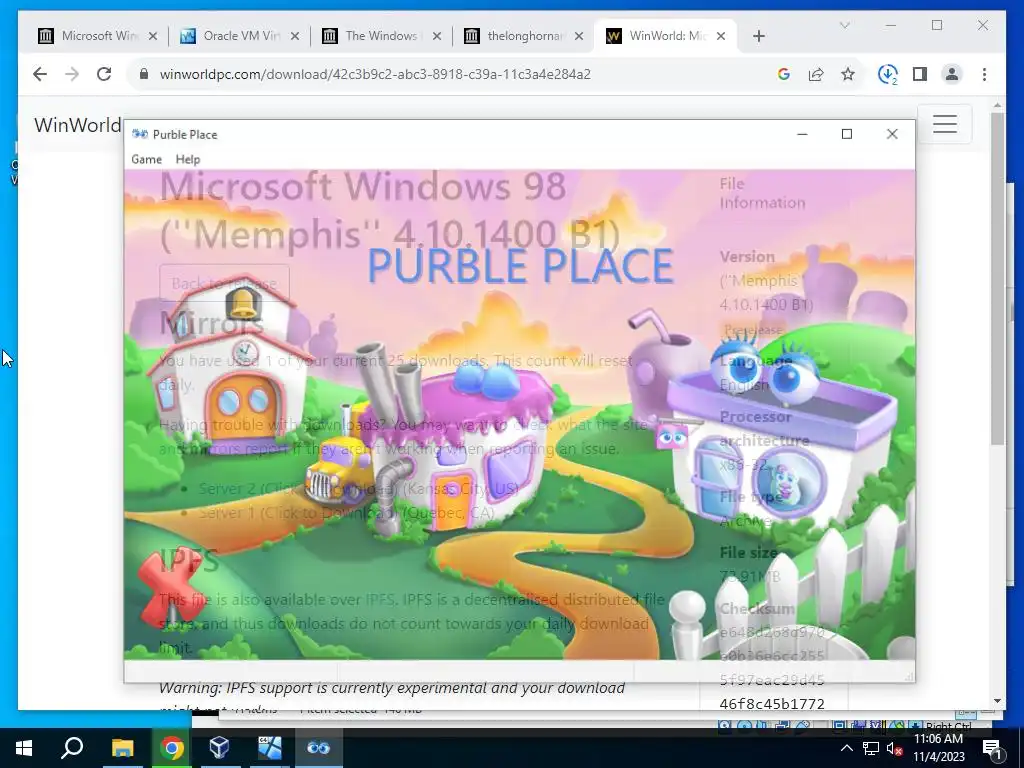Bookmark this page with the star
This screenshot has width=1024, height=768.
pos(848,74)
